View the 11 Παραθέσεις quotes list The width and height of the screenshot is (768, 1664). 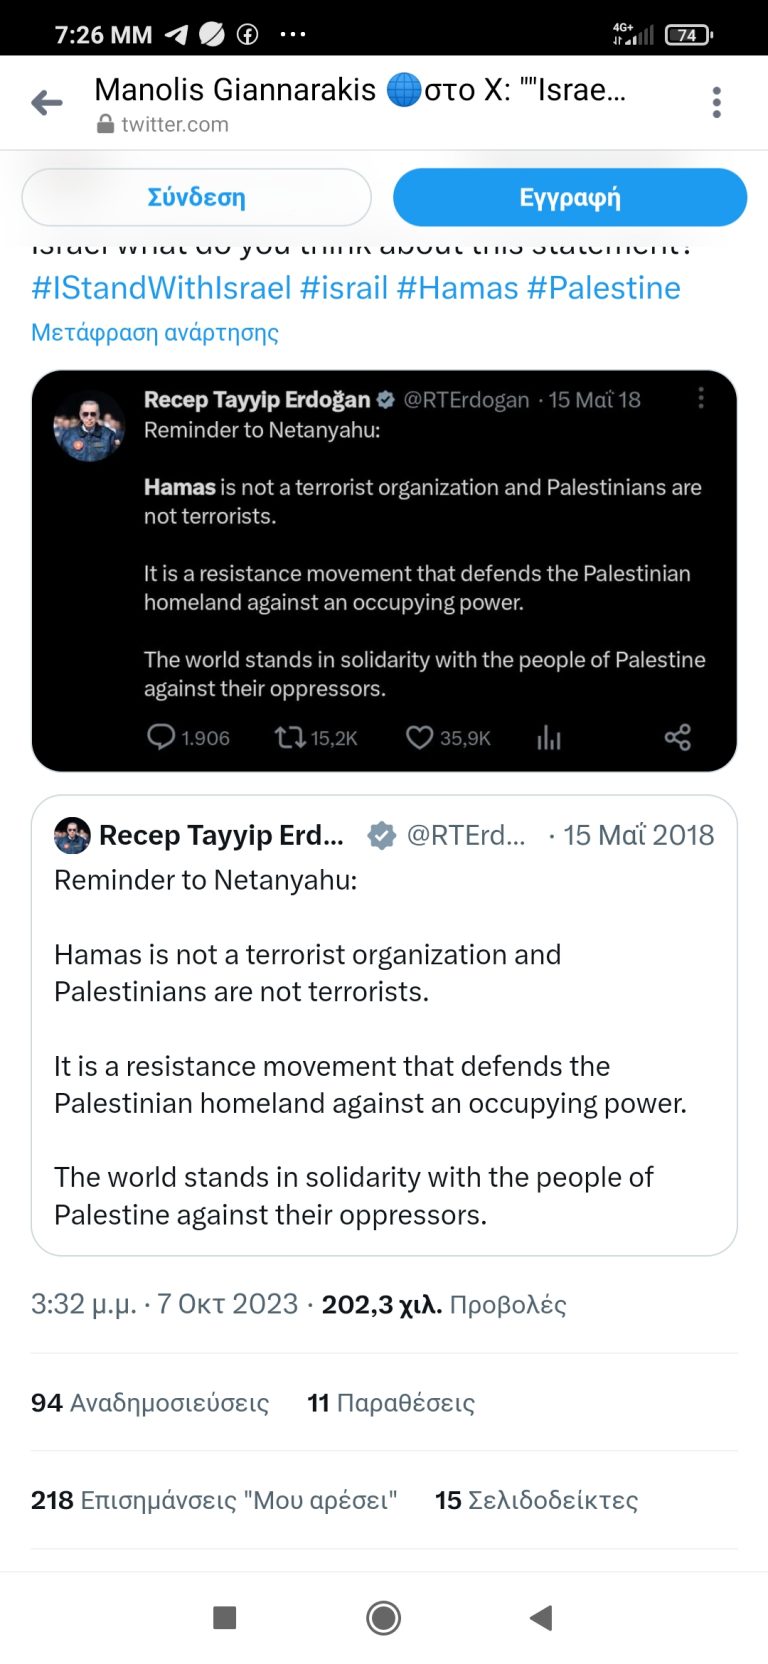point(391,1403)
